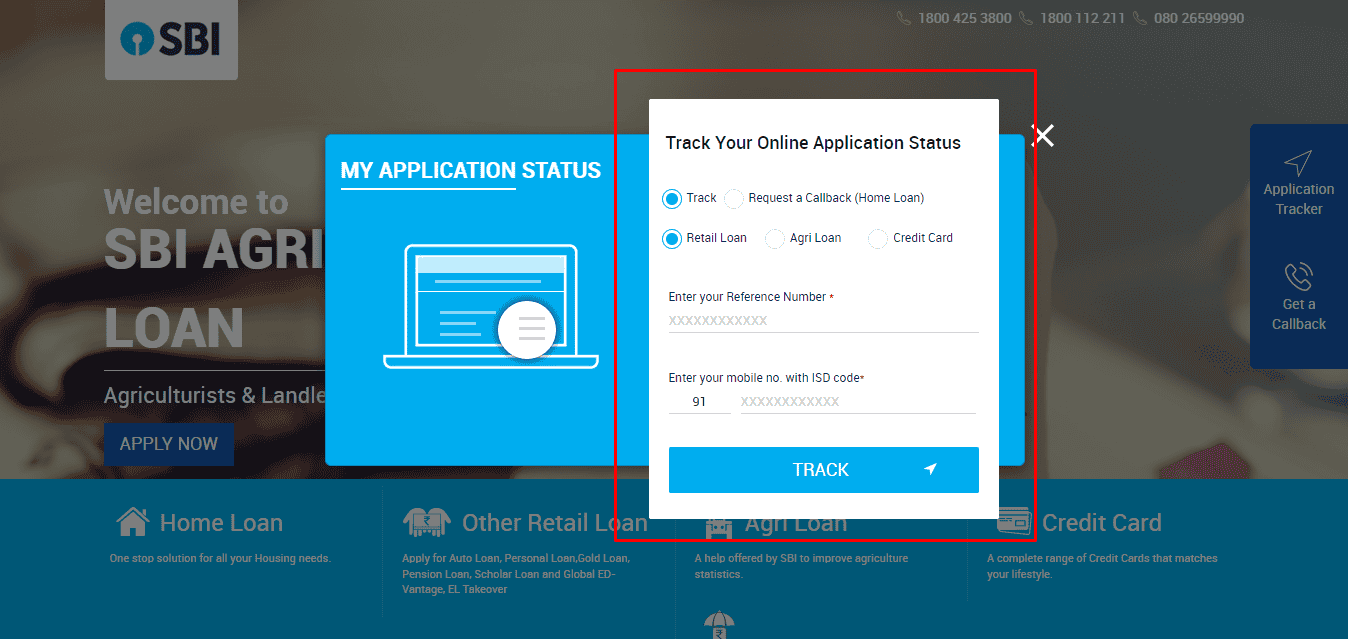The image size is (1348, 639).
Task: Select the Retail Loan option
Action: coord(673,238)
